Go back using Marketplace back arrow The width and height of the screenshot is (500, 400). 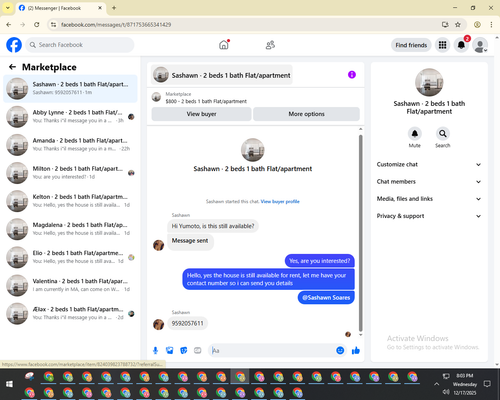click(12, 67)
